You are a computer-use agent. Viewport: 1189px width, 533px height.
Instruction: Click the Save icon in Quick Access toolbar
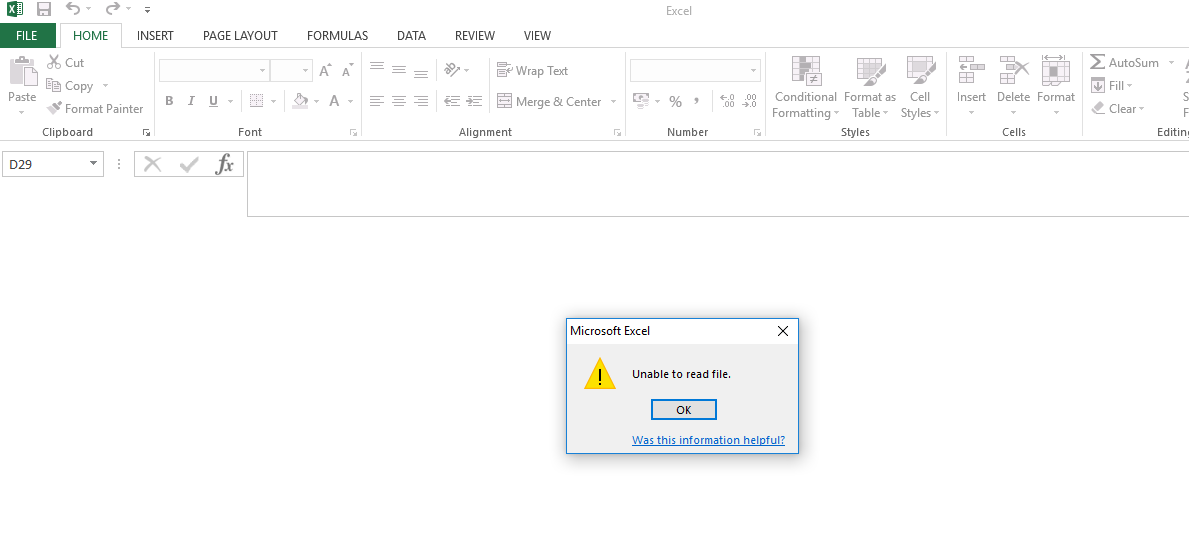44,10
